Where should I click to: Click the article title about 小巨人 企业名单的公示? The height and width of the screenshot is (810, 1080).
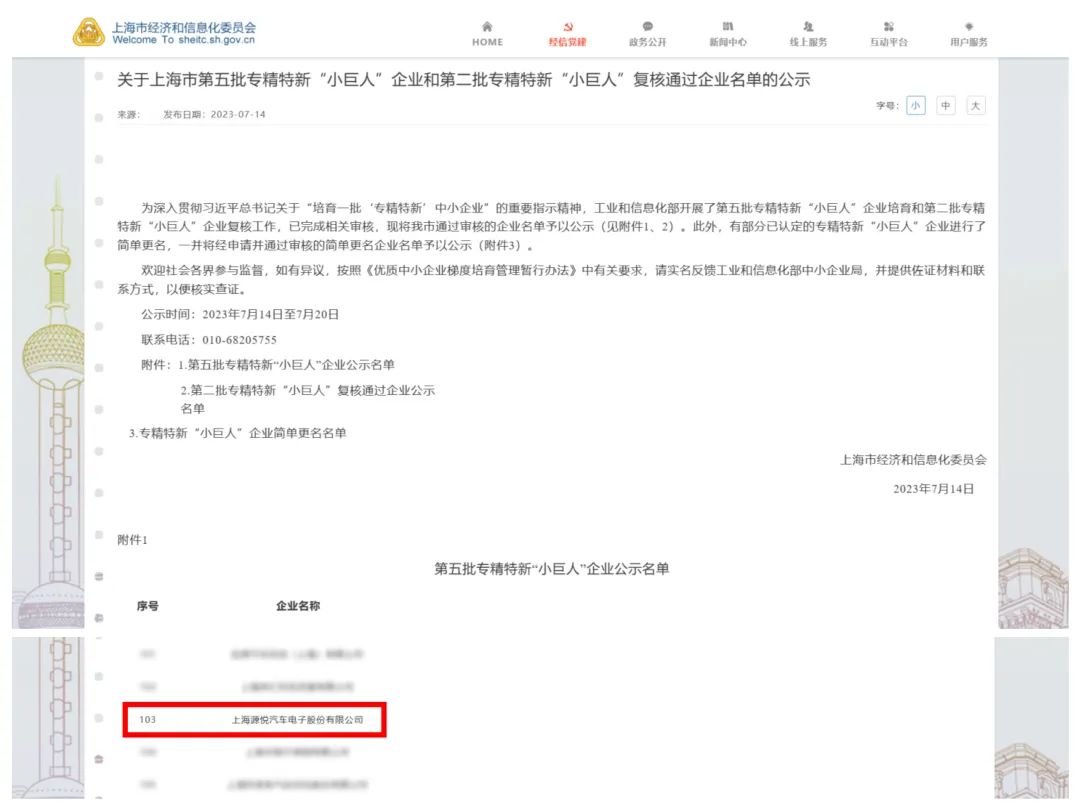click(464, 80)
